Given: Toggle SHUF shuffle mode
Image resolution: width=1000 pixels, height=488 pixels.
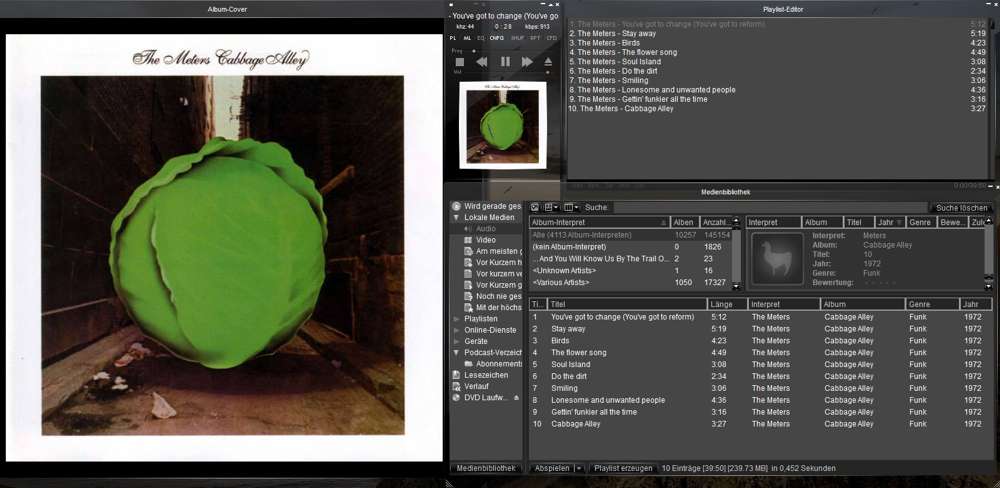Looking at the screenshot, I should 517,38.
